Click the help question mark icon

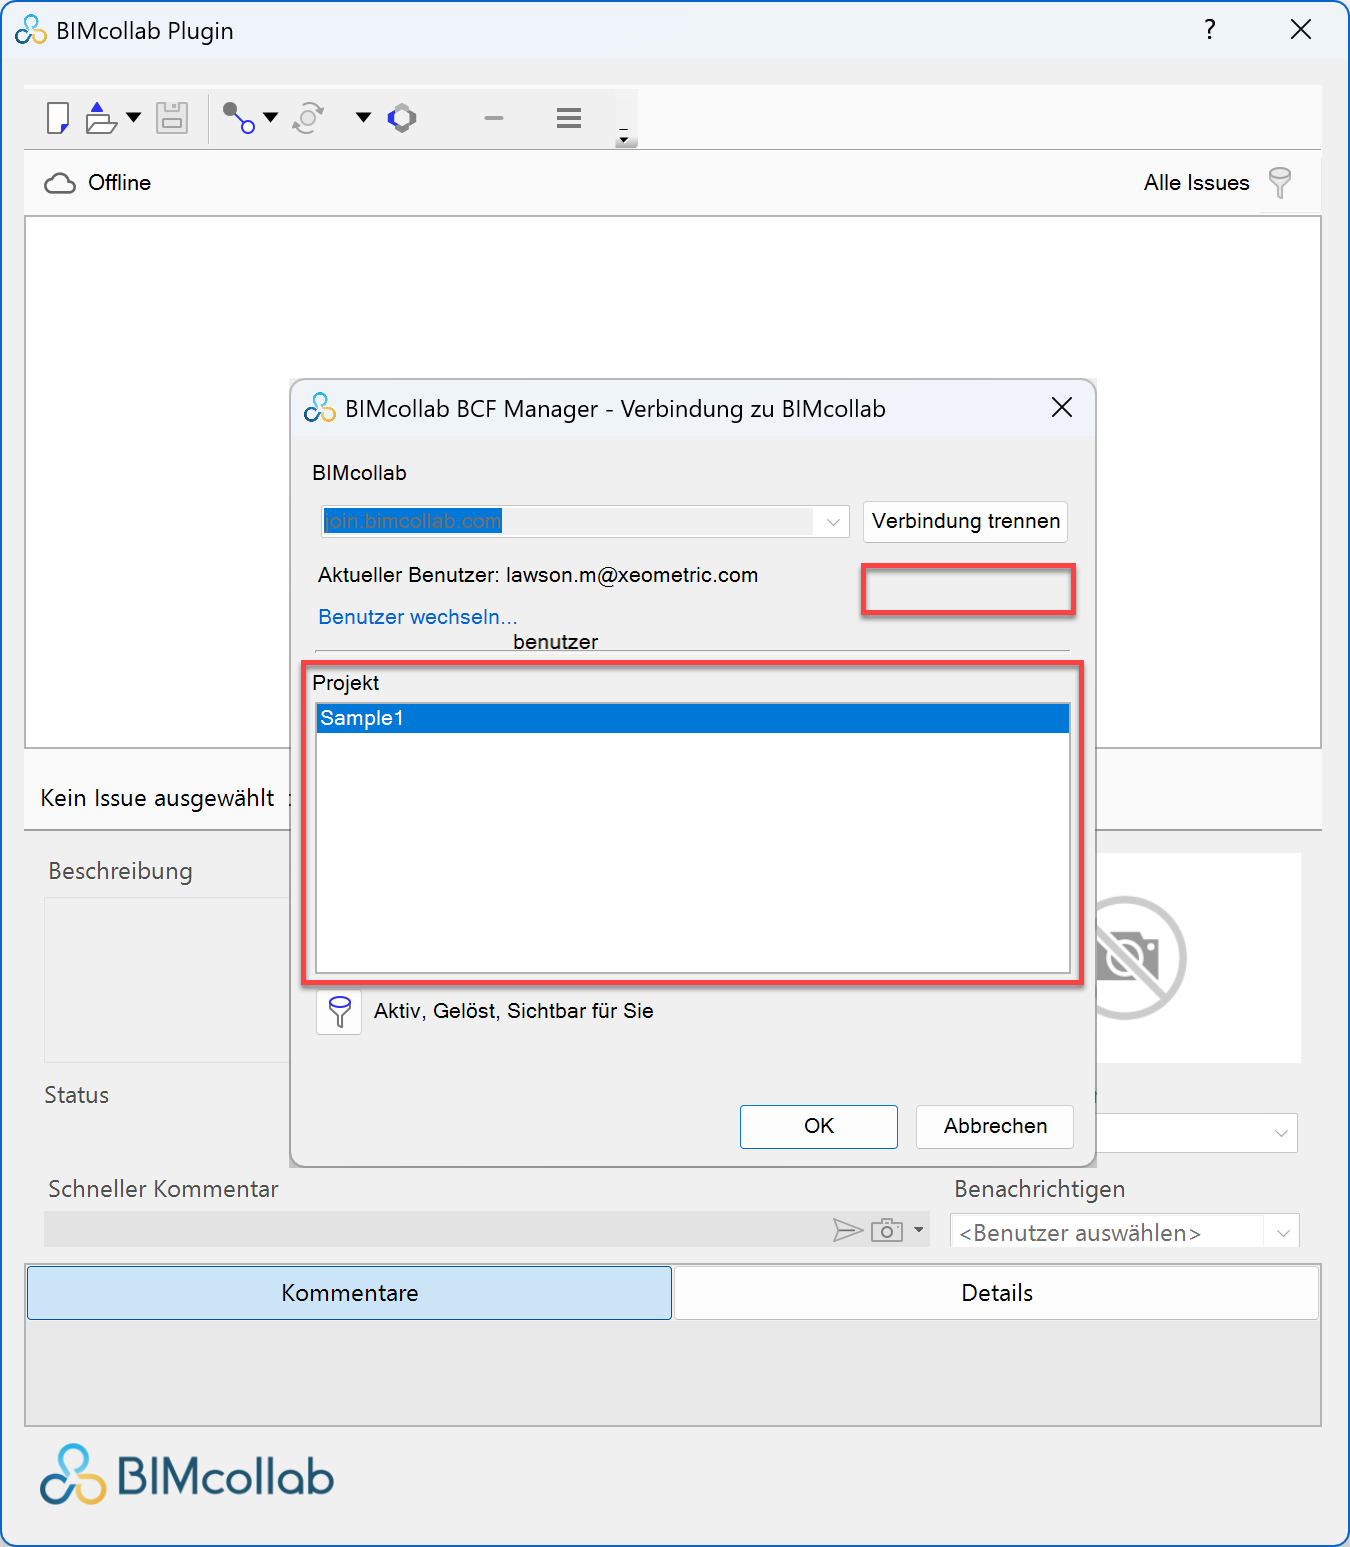coord(1210,30)
